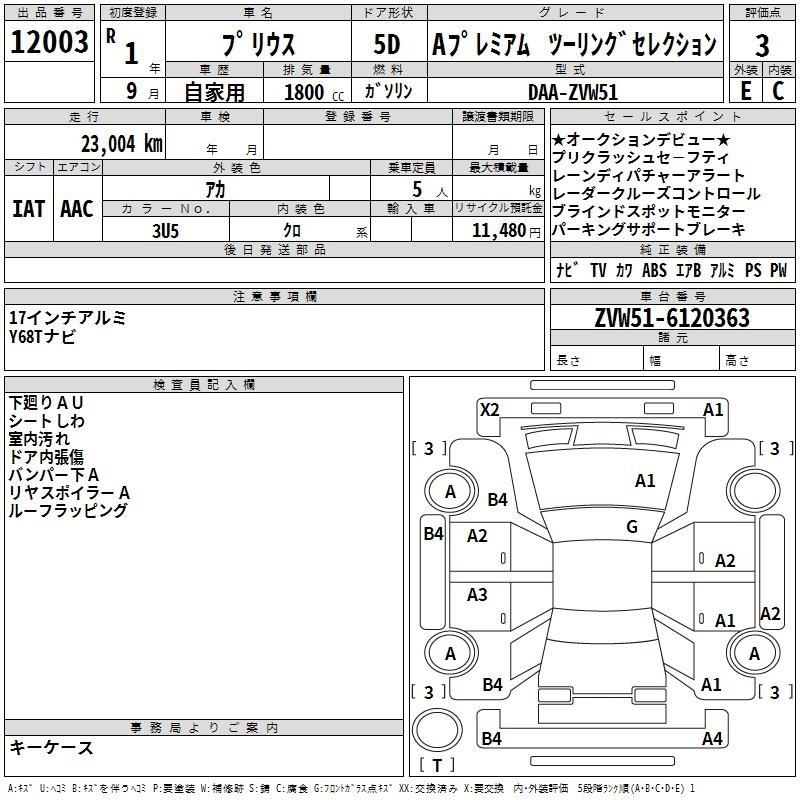This screenshot has height=800, width=800.
Task: Click the lot number 12003
Action: click(x=49, y=42)
